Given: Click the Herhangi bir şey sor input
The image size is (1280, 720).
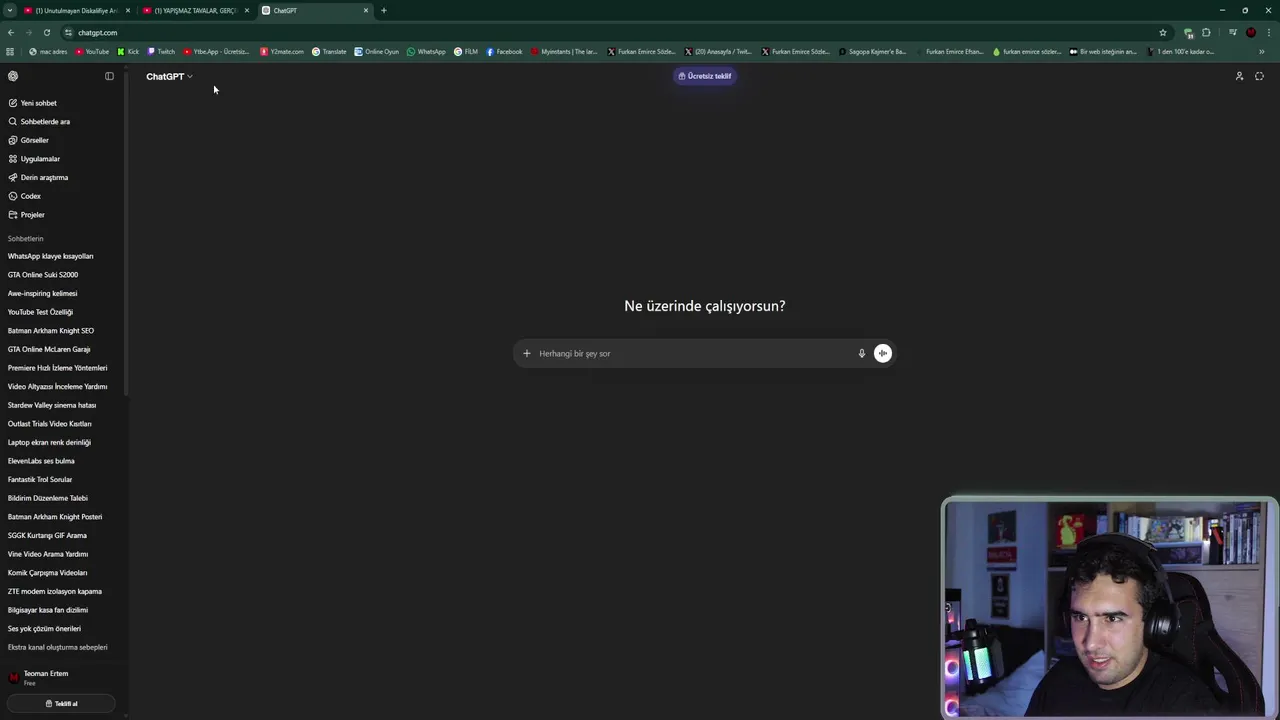Looking at the screenshot, I should (x=695, y=353).
